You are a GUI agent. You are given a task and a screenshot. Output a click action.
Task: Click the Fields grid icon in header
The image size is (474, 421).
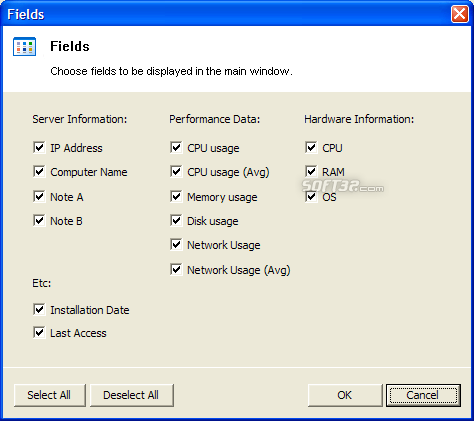tap(24, 47)
